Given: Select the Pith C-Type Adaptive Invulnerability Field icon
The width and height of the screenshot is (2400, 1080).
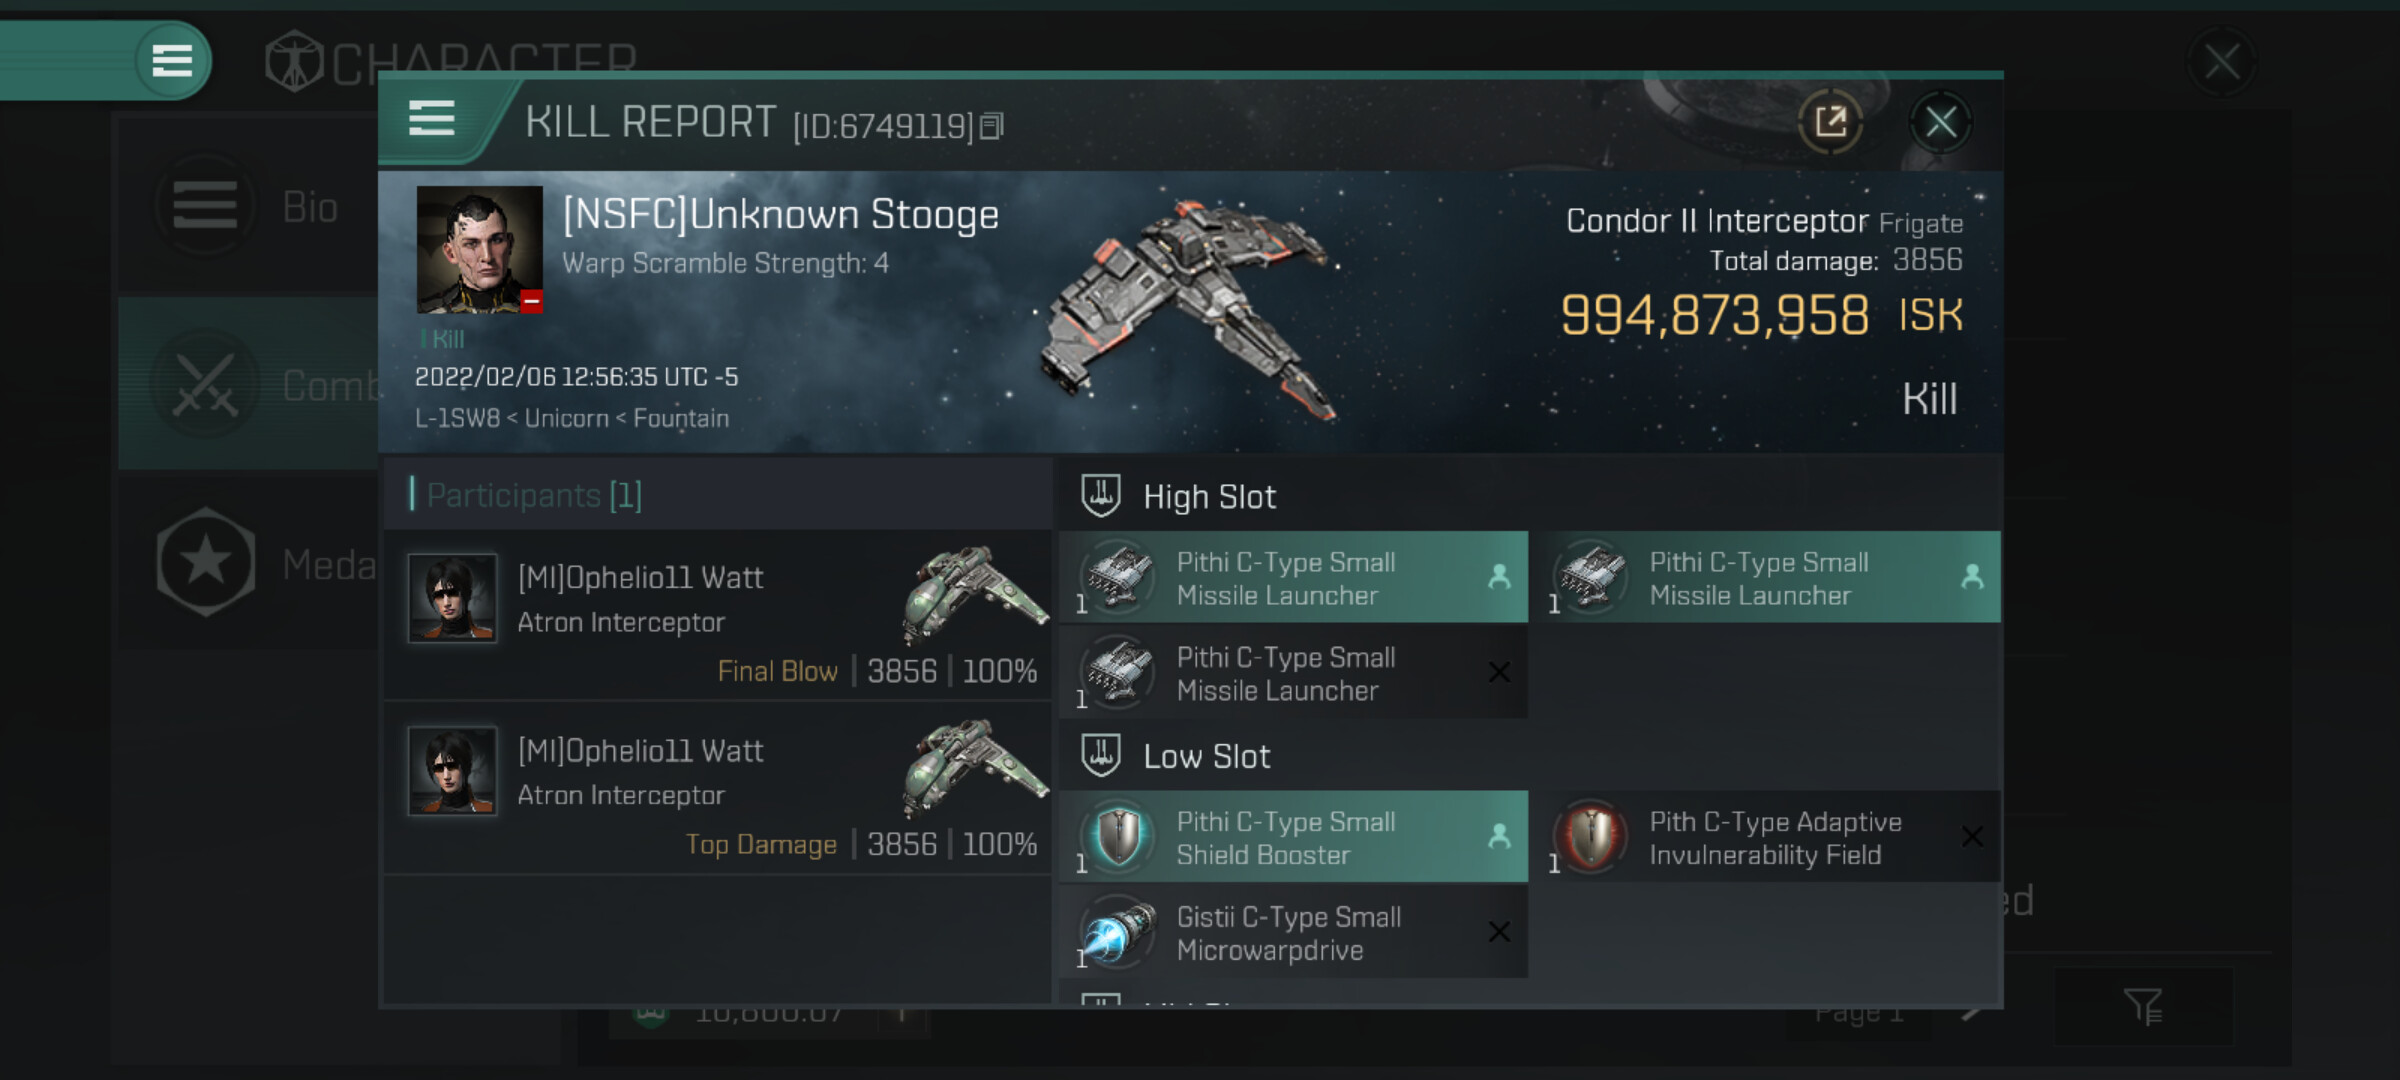Looking at the screenshot, I should pos(1591,837).
